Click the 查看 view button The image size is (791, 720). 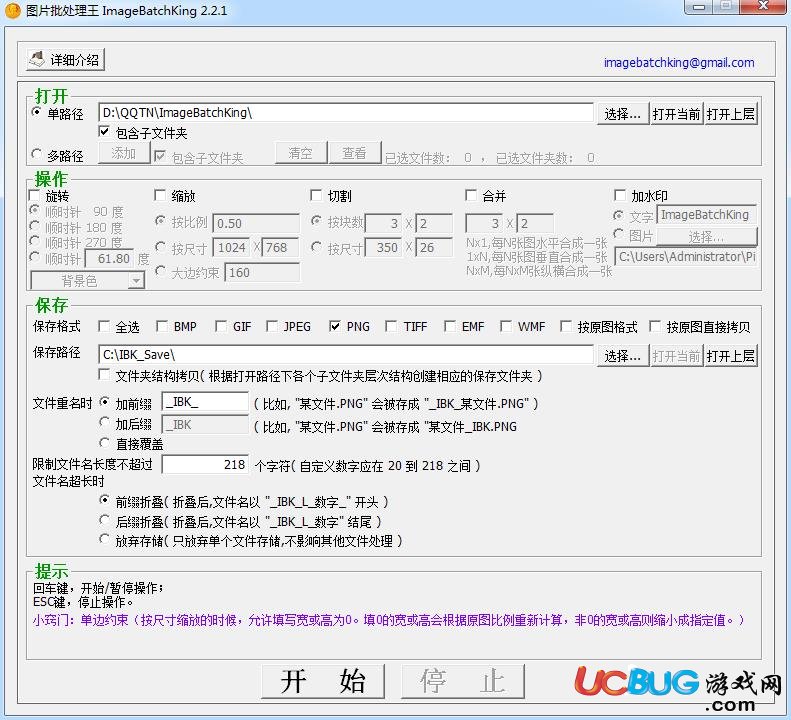point(354,153)
